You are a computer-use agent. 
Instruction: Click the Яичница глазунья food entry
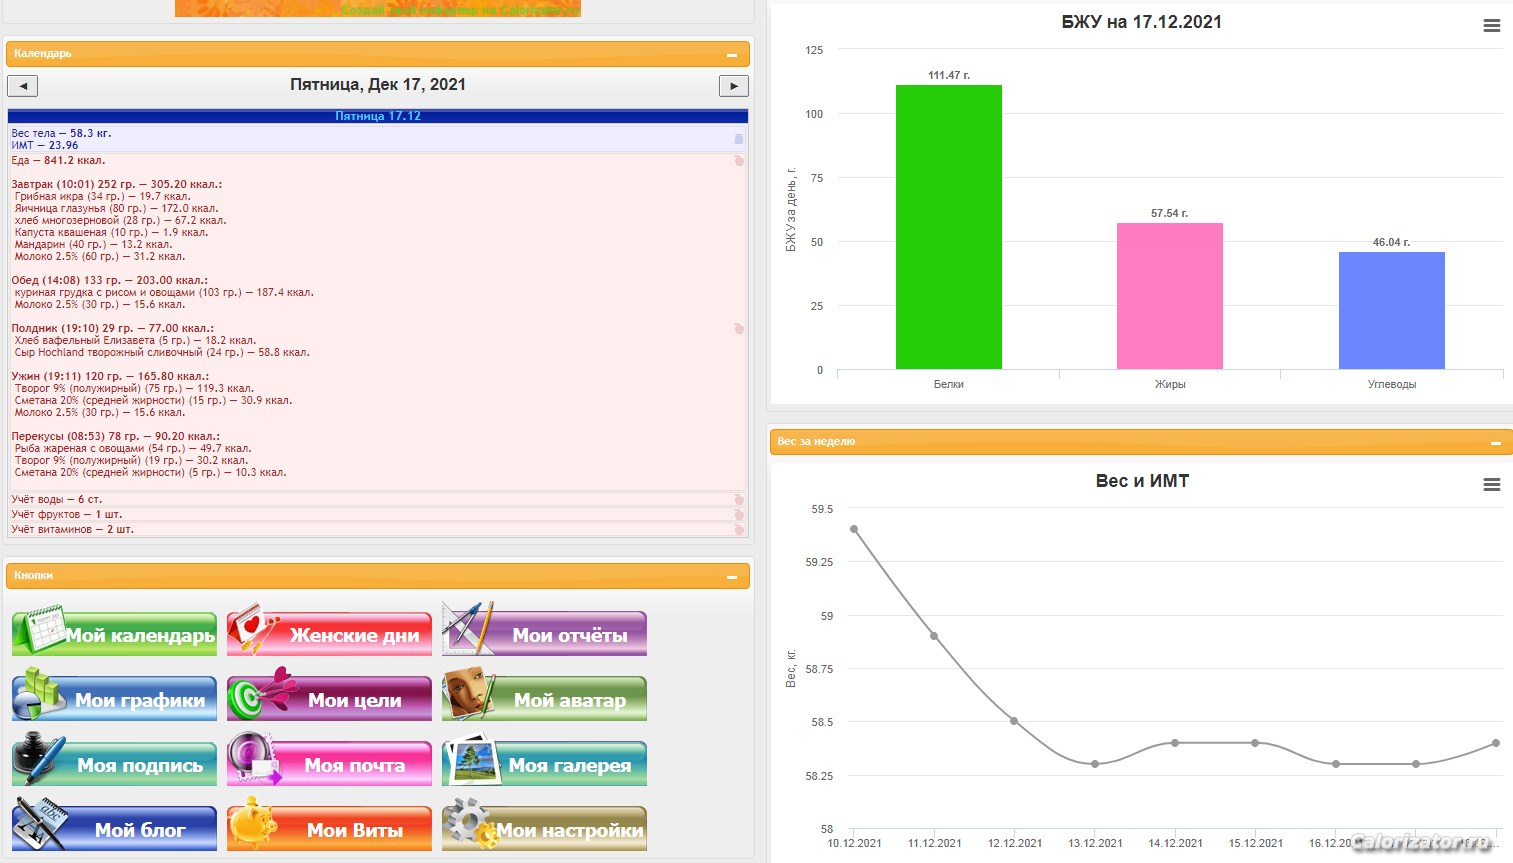point(116,208)
